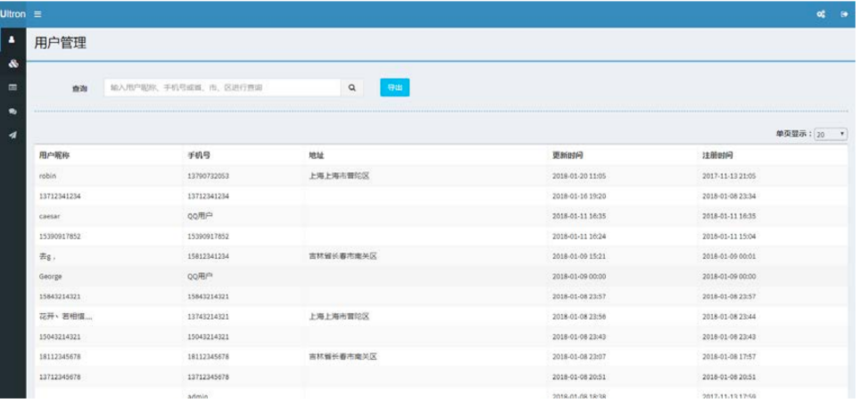Select nickname 13712341234 in first column
Viewport: 860px width, 399px height.
[60, 196]
